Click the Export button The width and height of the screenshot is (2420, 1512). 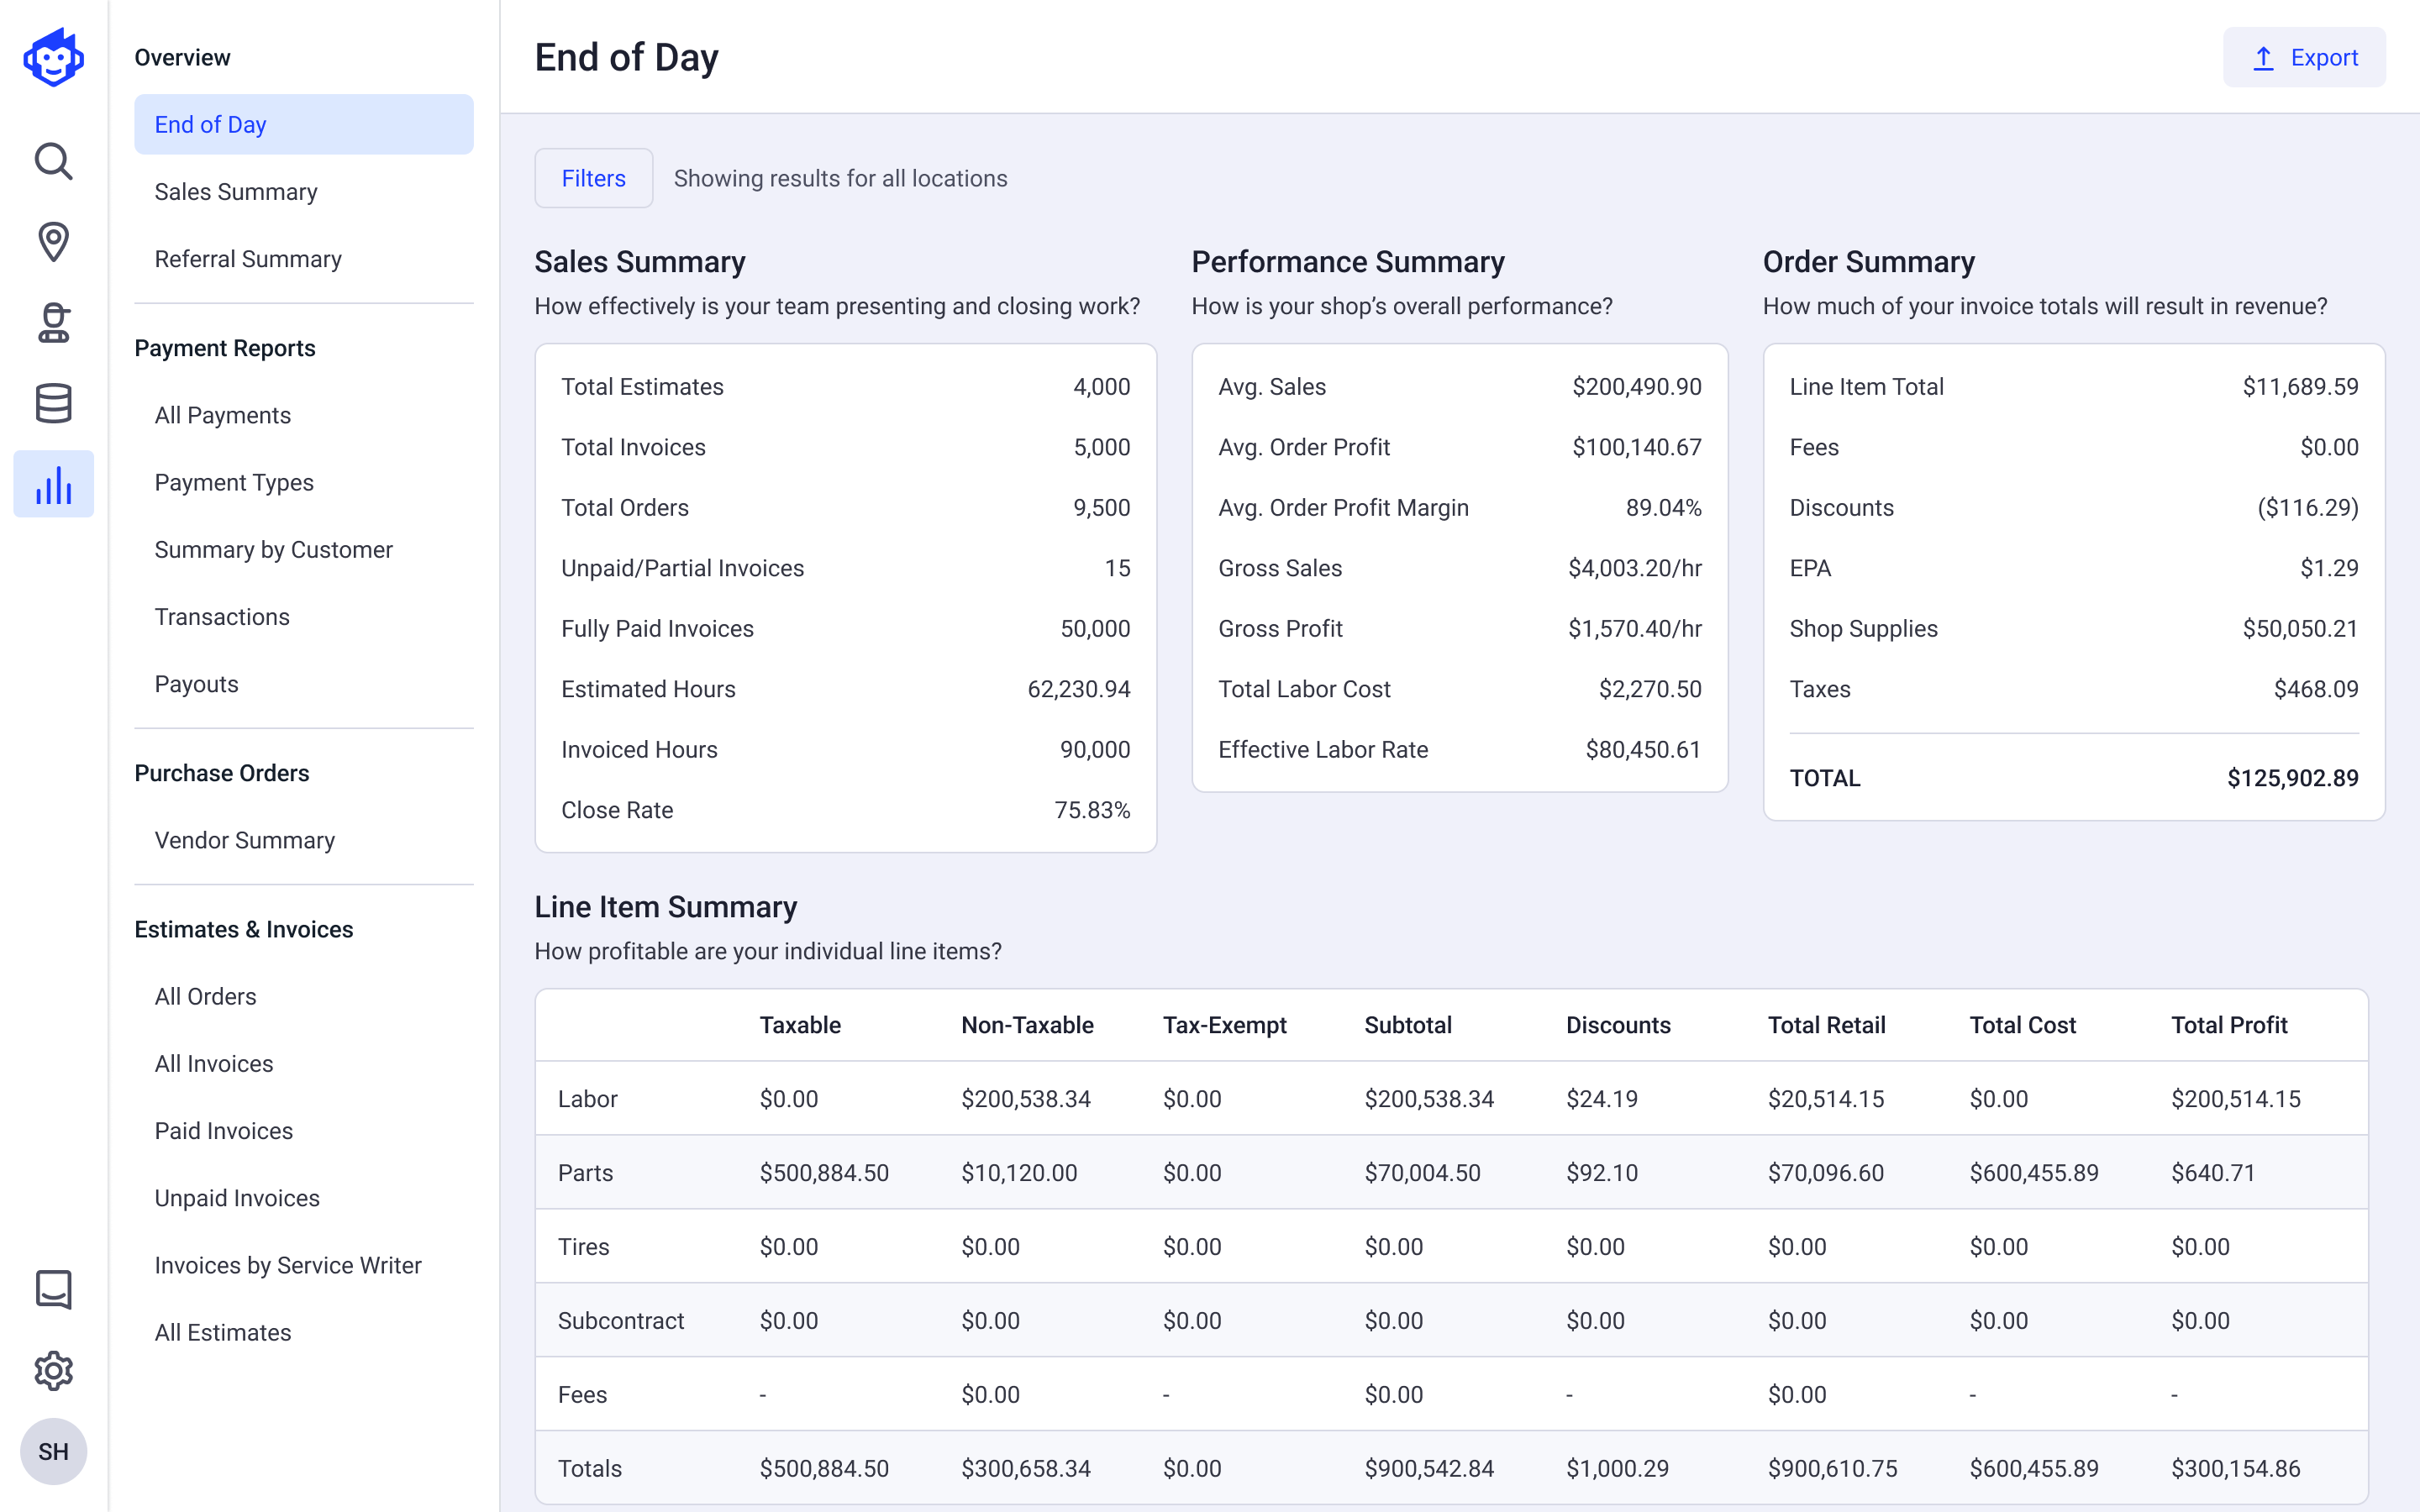[x=2304, y=57]
